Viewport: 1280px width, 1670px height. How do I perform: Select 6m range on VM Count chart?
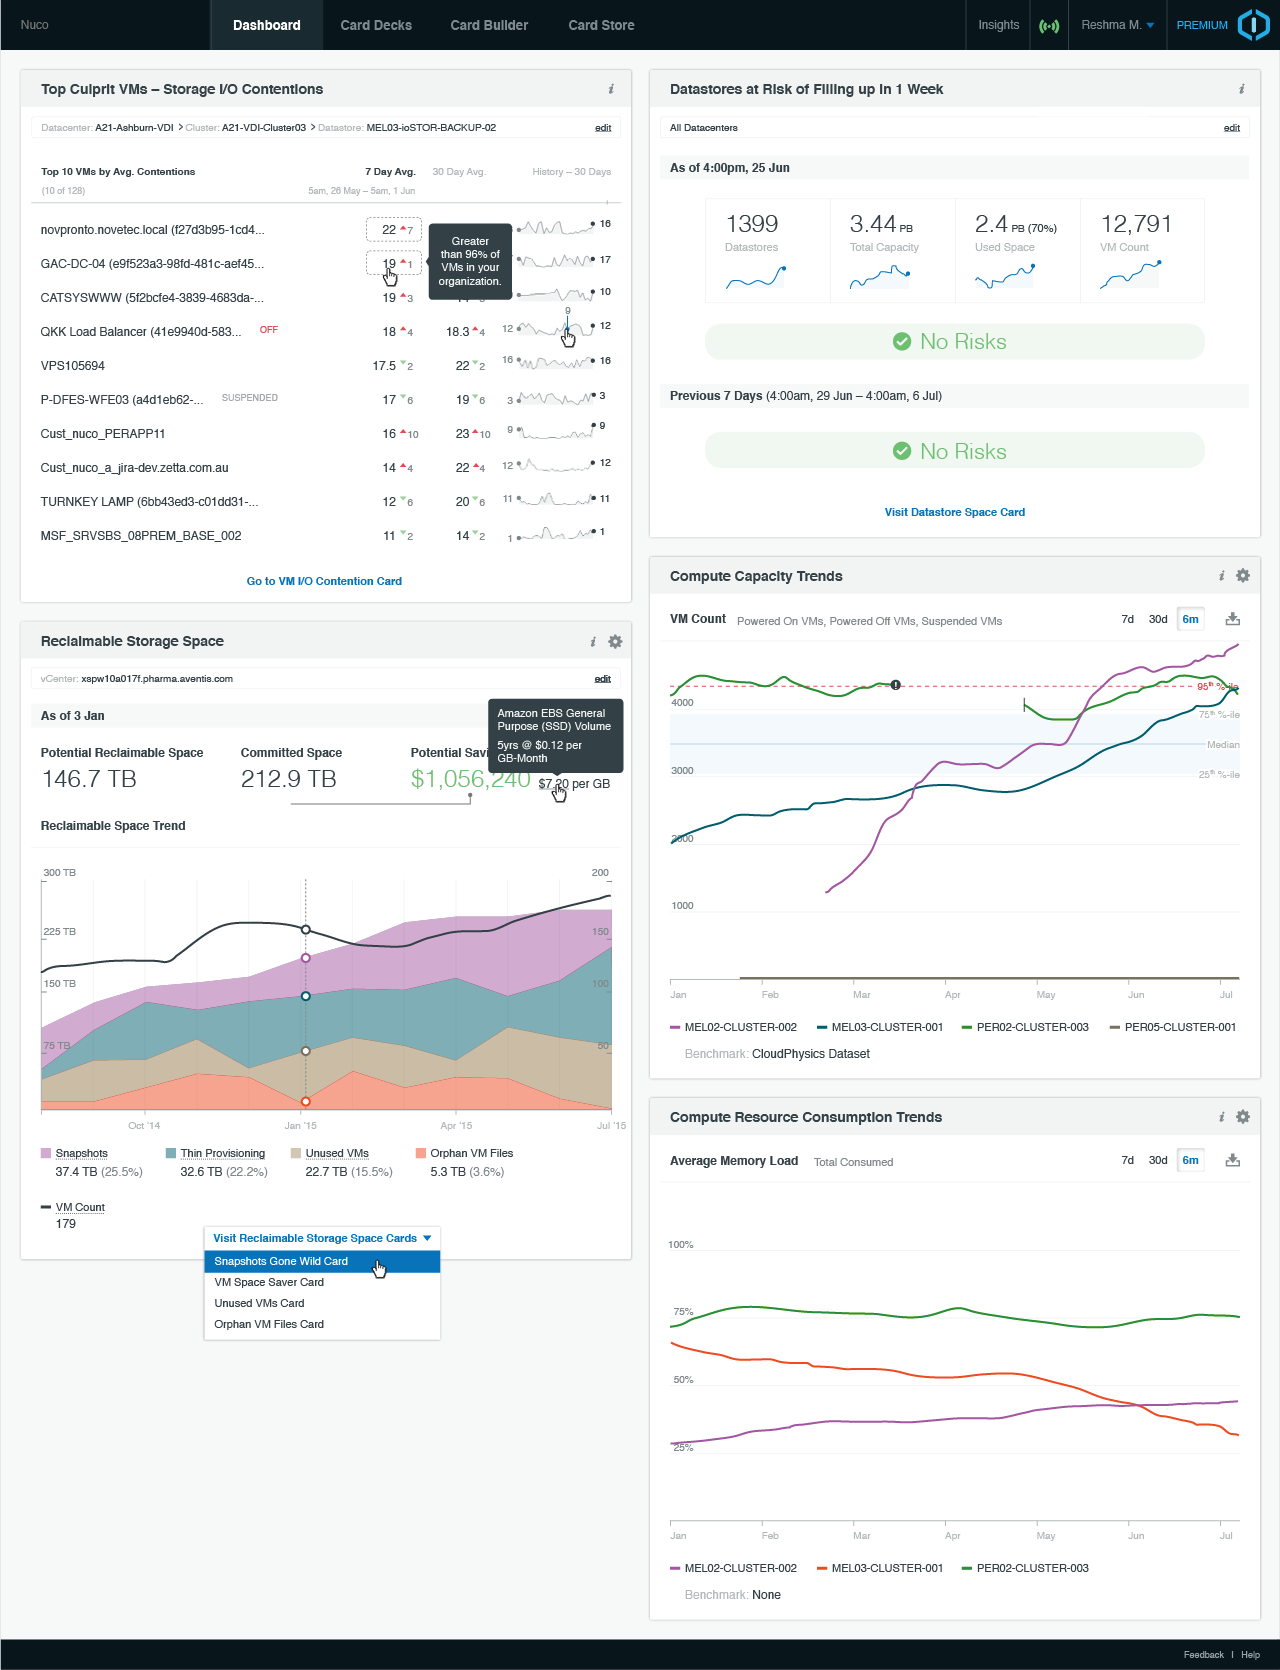[1190, 619]
